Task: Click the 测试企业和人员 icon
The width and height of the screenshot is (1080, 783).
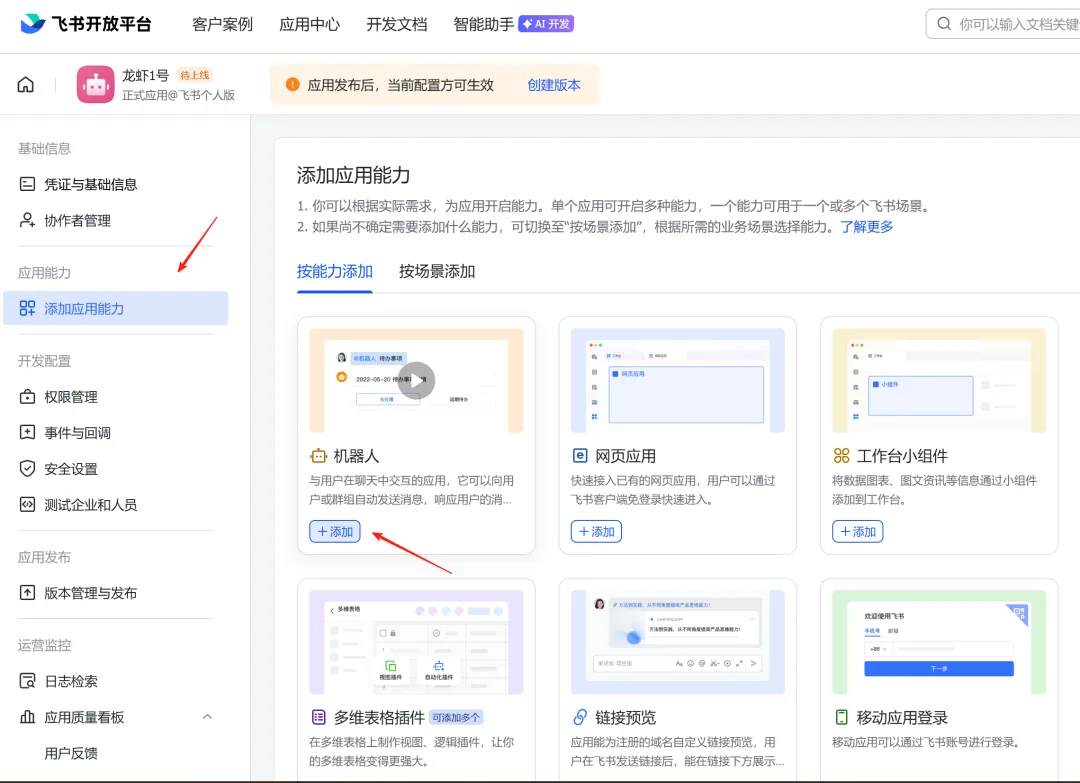Action: [x=27, y=505]
